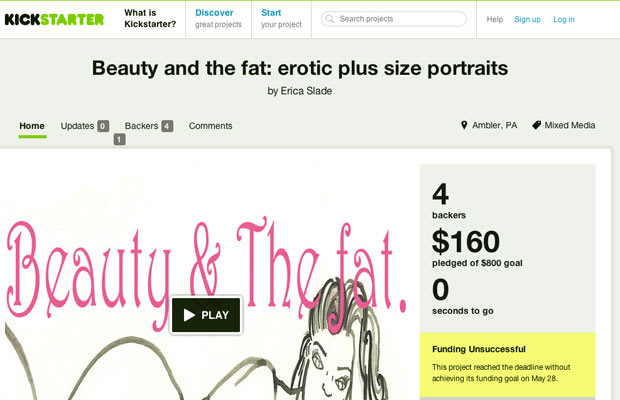Open the Backers tab
Viewport: 620px width, 400px height.
142,126
